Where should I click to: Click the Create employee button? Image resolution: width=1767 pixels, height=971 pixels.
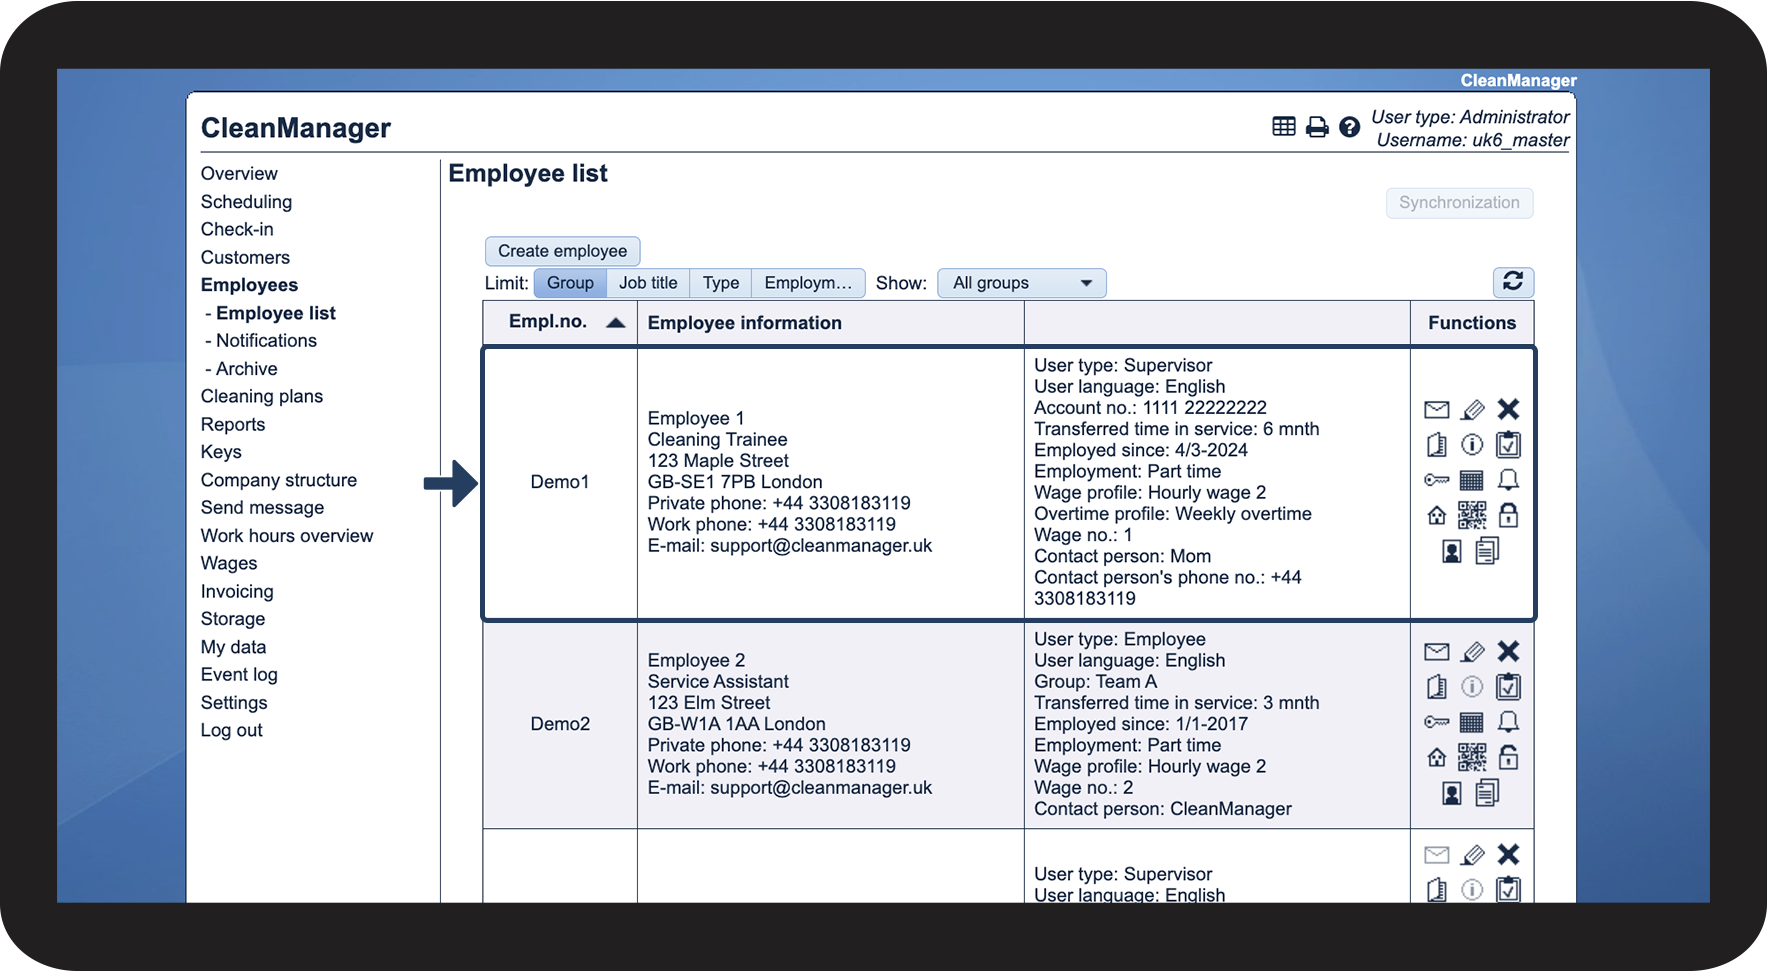[x=562, y=251]
